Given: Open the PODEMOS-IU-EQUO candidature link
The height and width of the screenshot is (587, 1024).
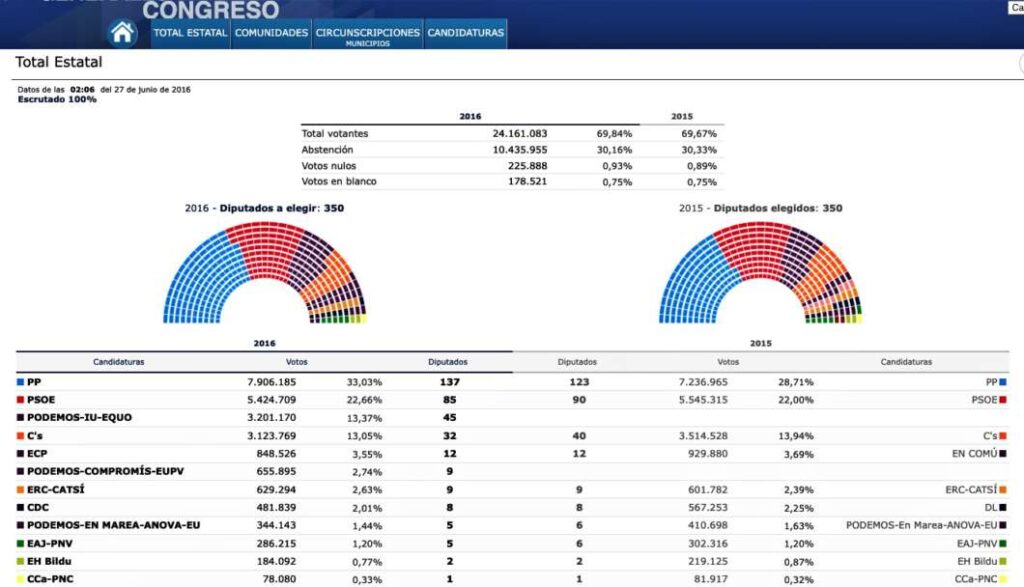Looking at the screenshot, I should tap(79, 417).
